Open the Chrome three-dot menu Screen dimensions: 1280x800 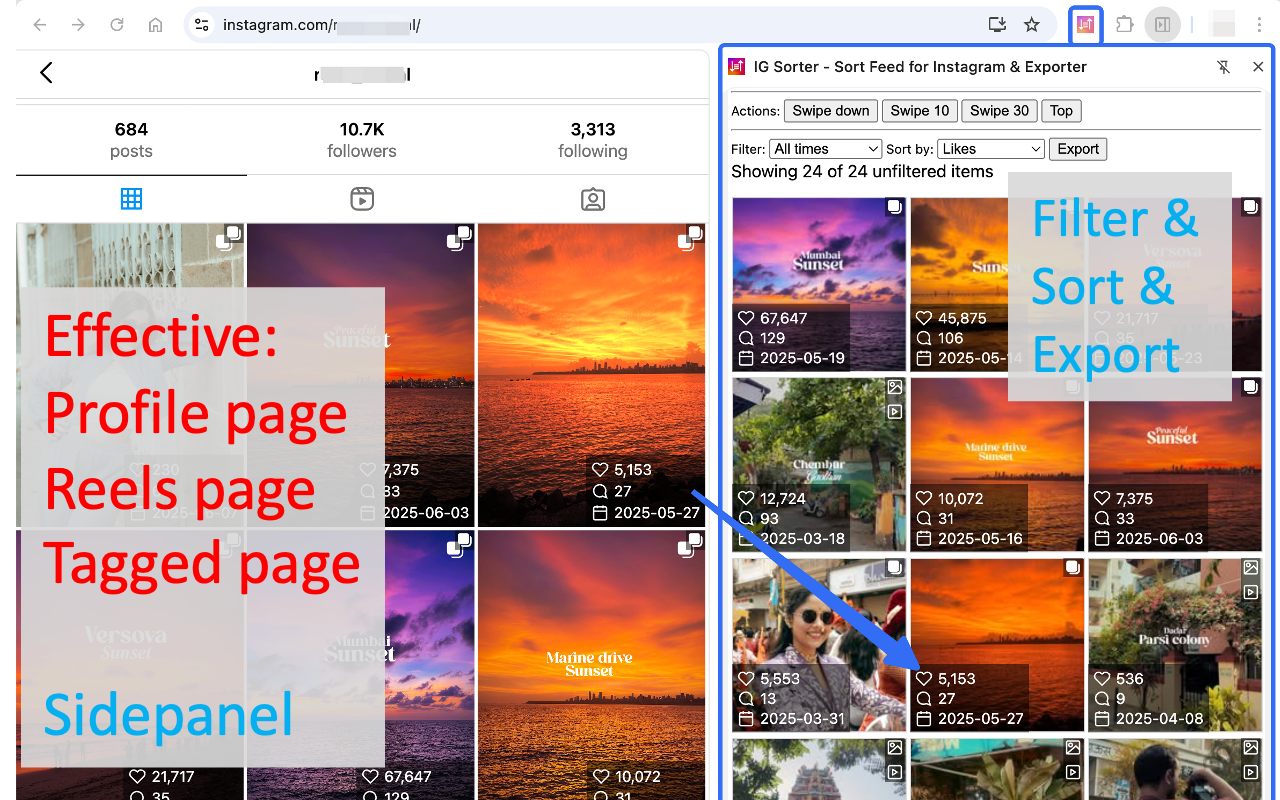[x=1259, y=25]
